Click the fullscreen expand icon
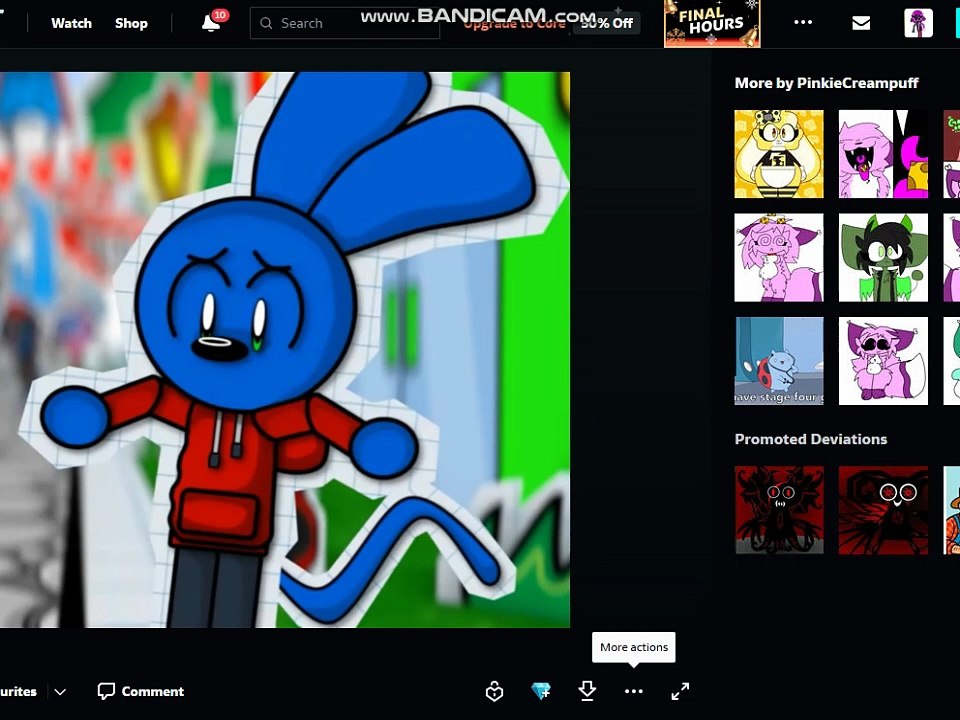 (680, 691)
